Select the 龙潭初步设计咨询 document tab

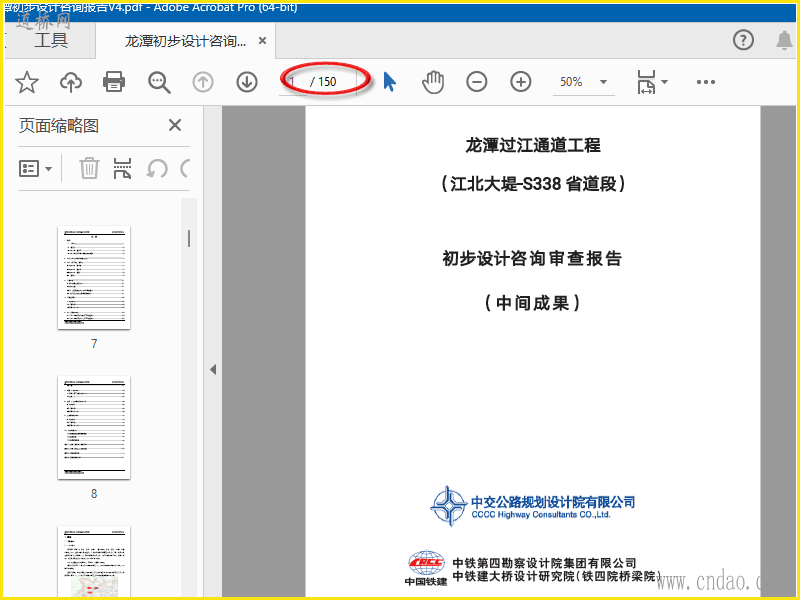(185, 41)
